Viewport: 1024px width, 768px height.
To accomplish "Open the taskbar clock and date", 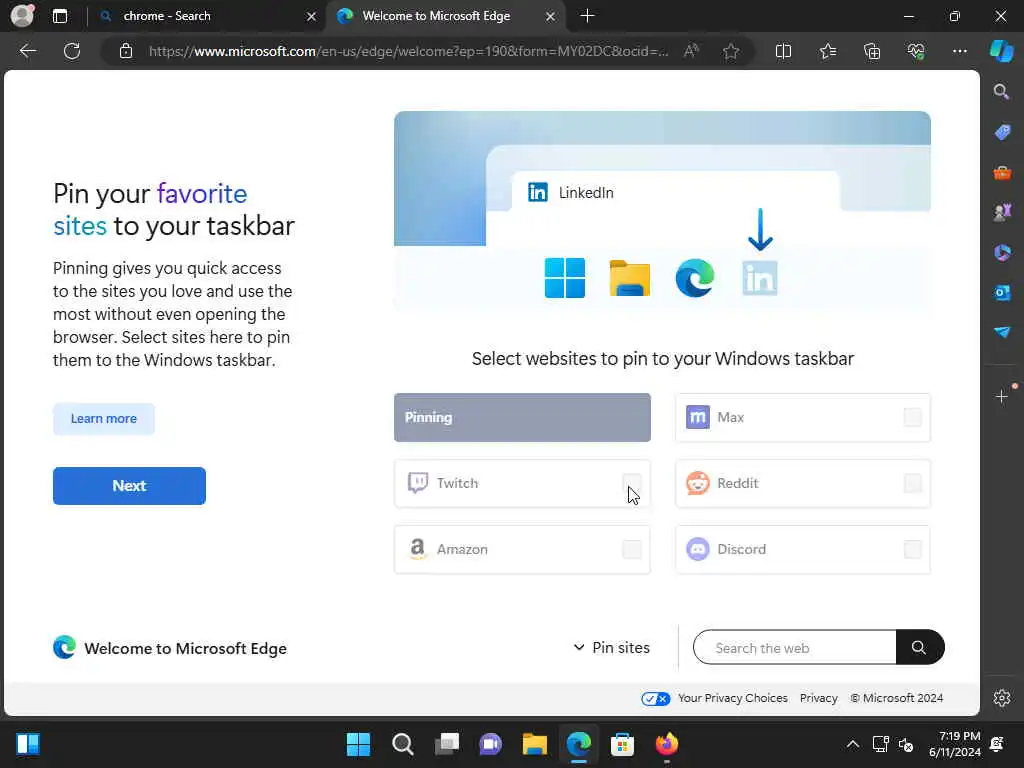I will (954, 744).
